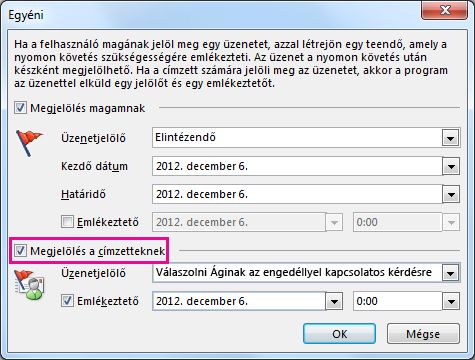Open the recipients' reminder 0:00 time dropdown
Viewport: 475px width, 360px height.
point(451,302)
